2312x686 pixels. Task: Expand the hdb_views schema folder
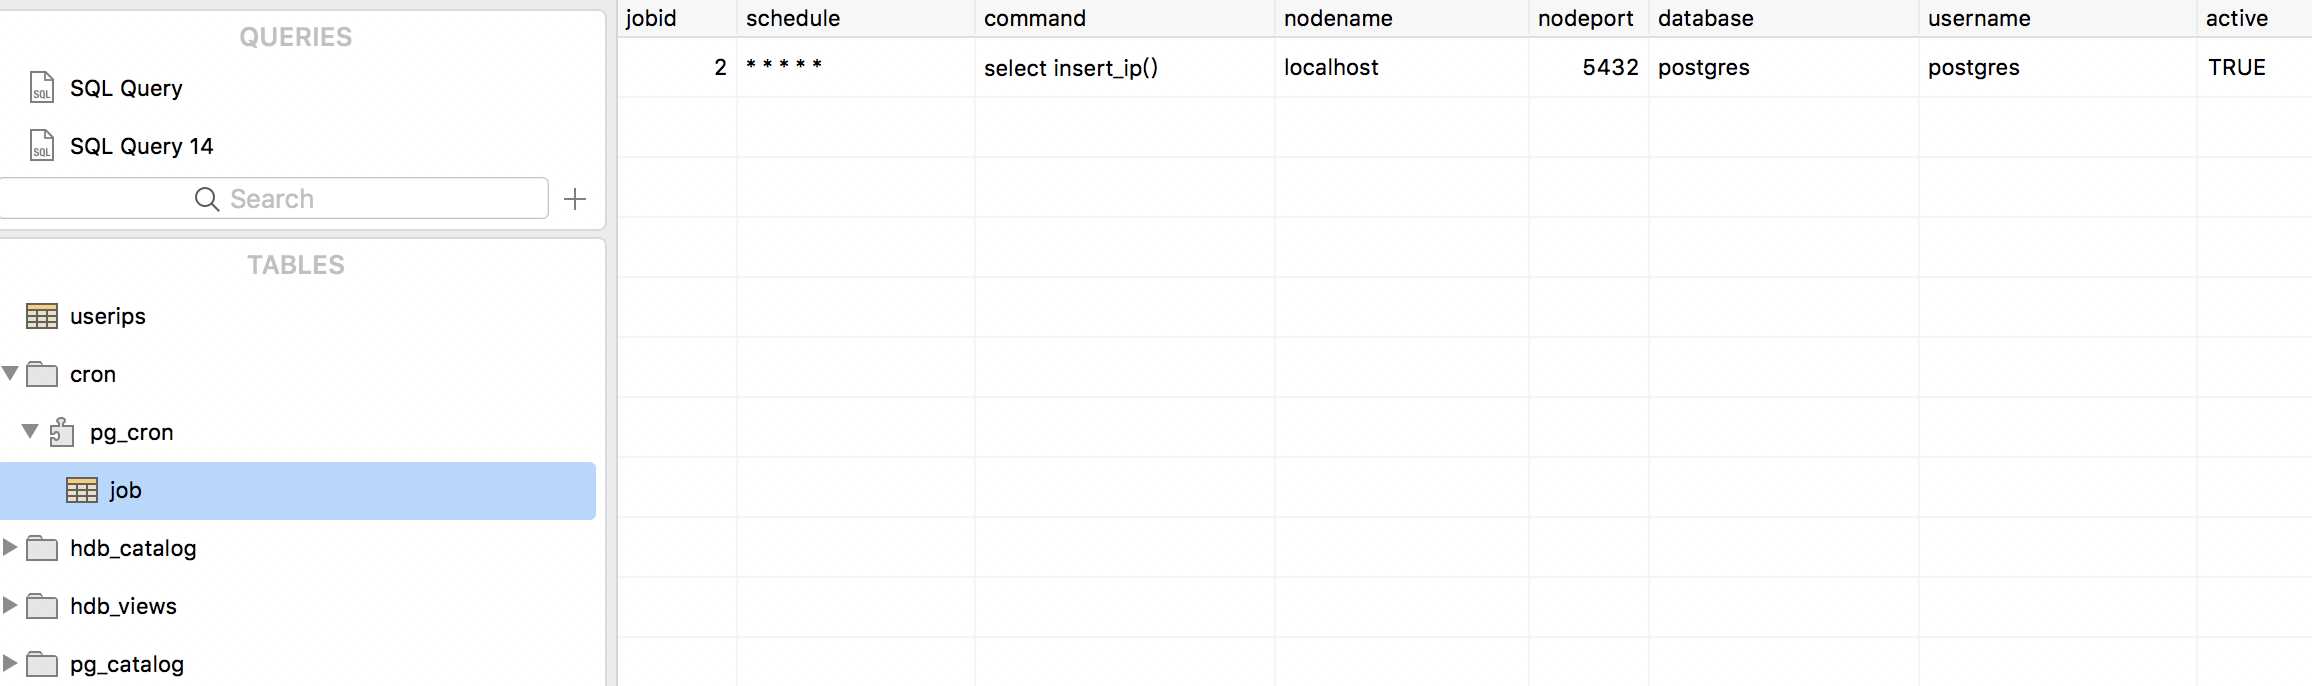point(10,605)
